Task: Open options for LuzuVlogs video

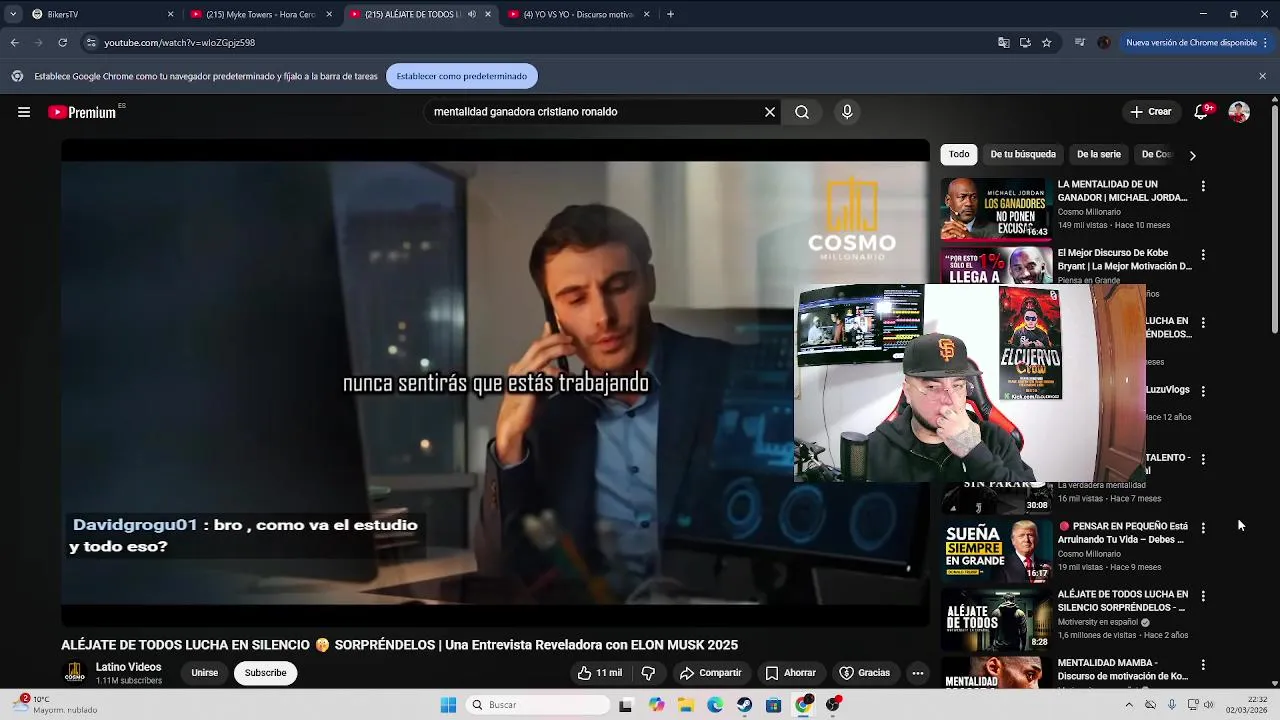Action: click(x=1203, y=391)
